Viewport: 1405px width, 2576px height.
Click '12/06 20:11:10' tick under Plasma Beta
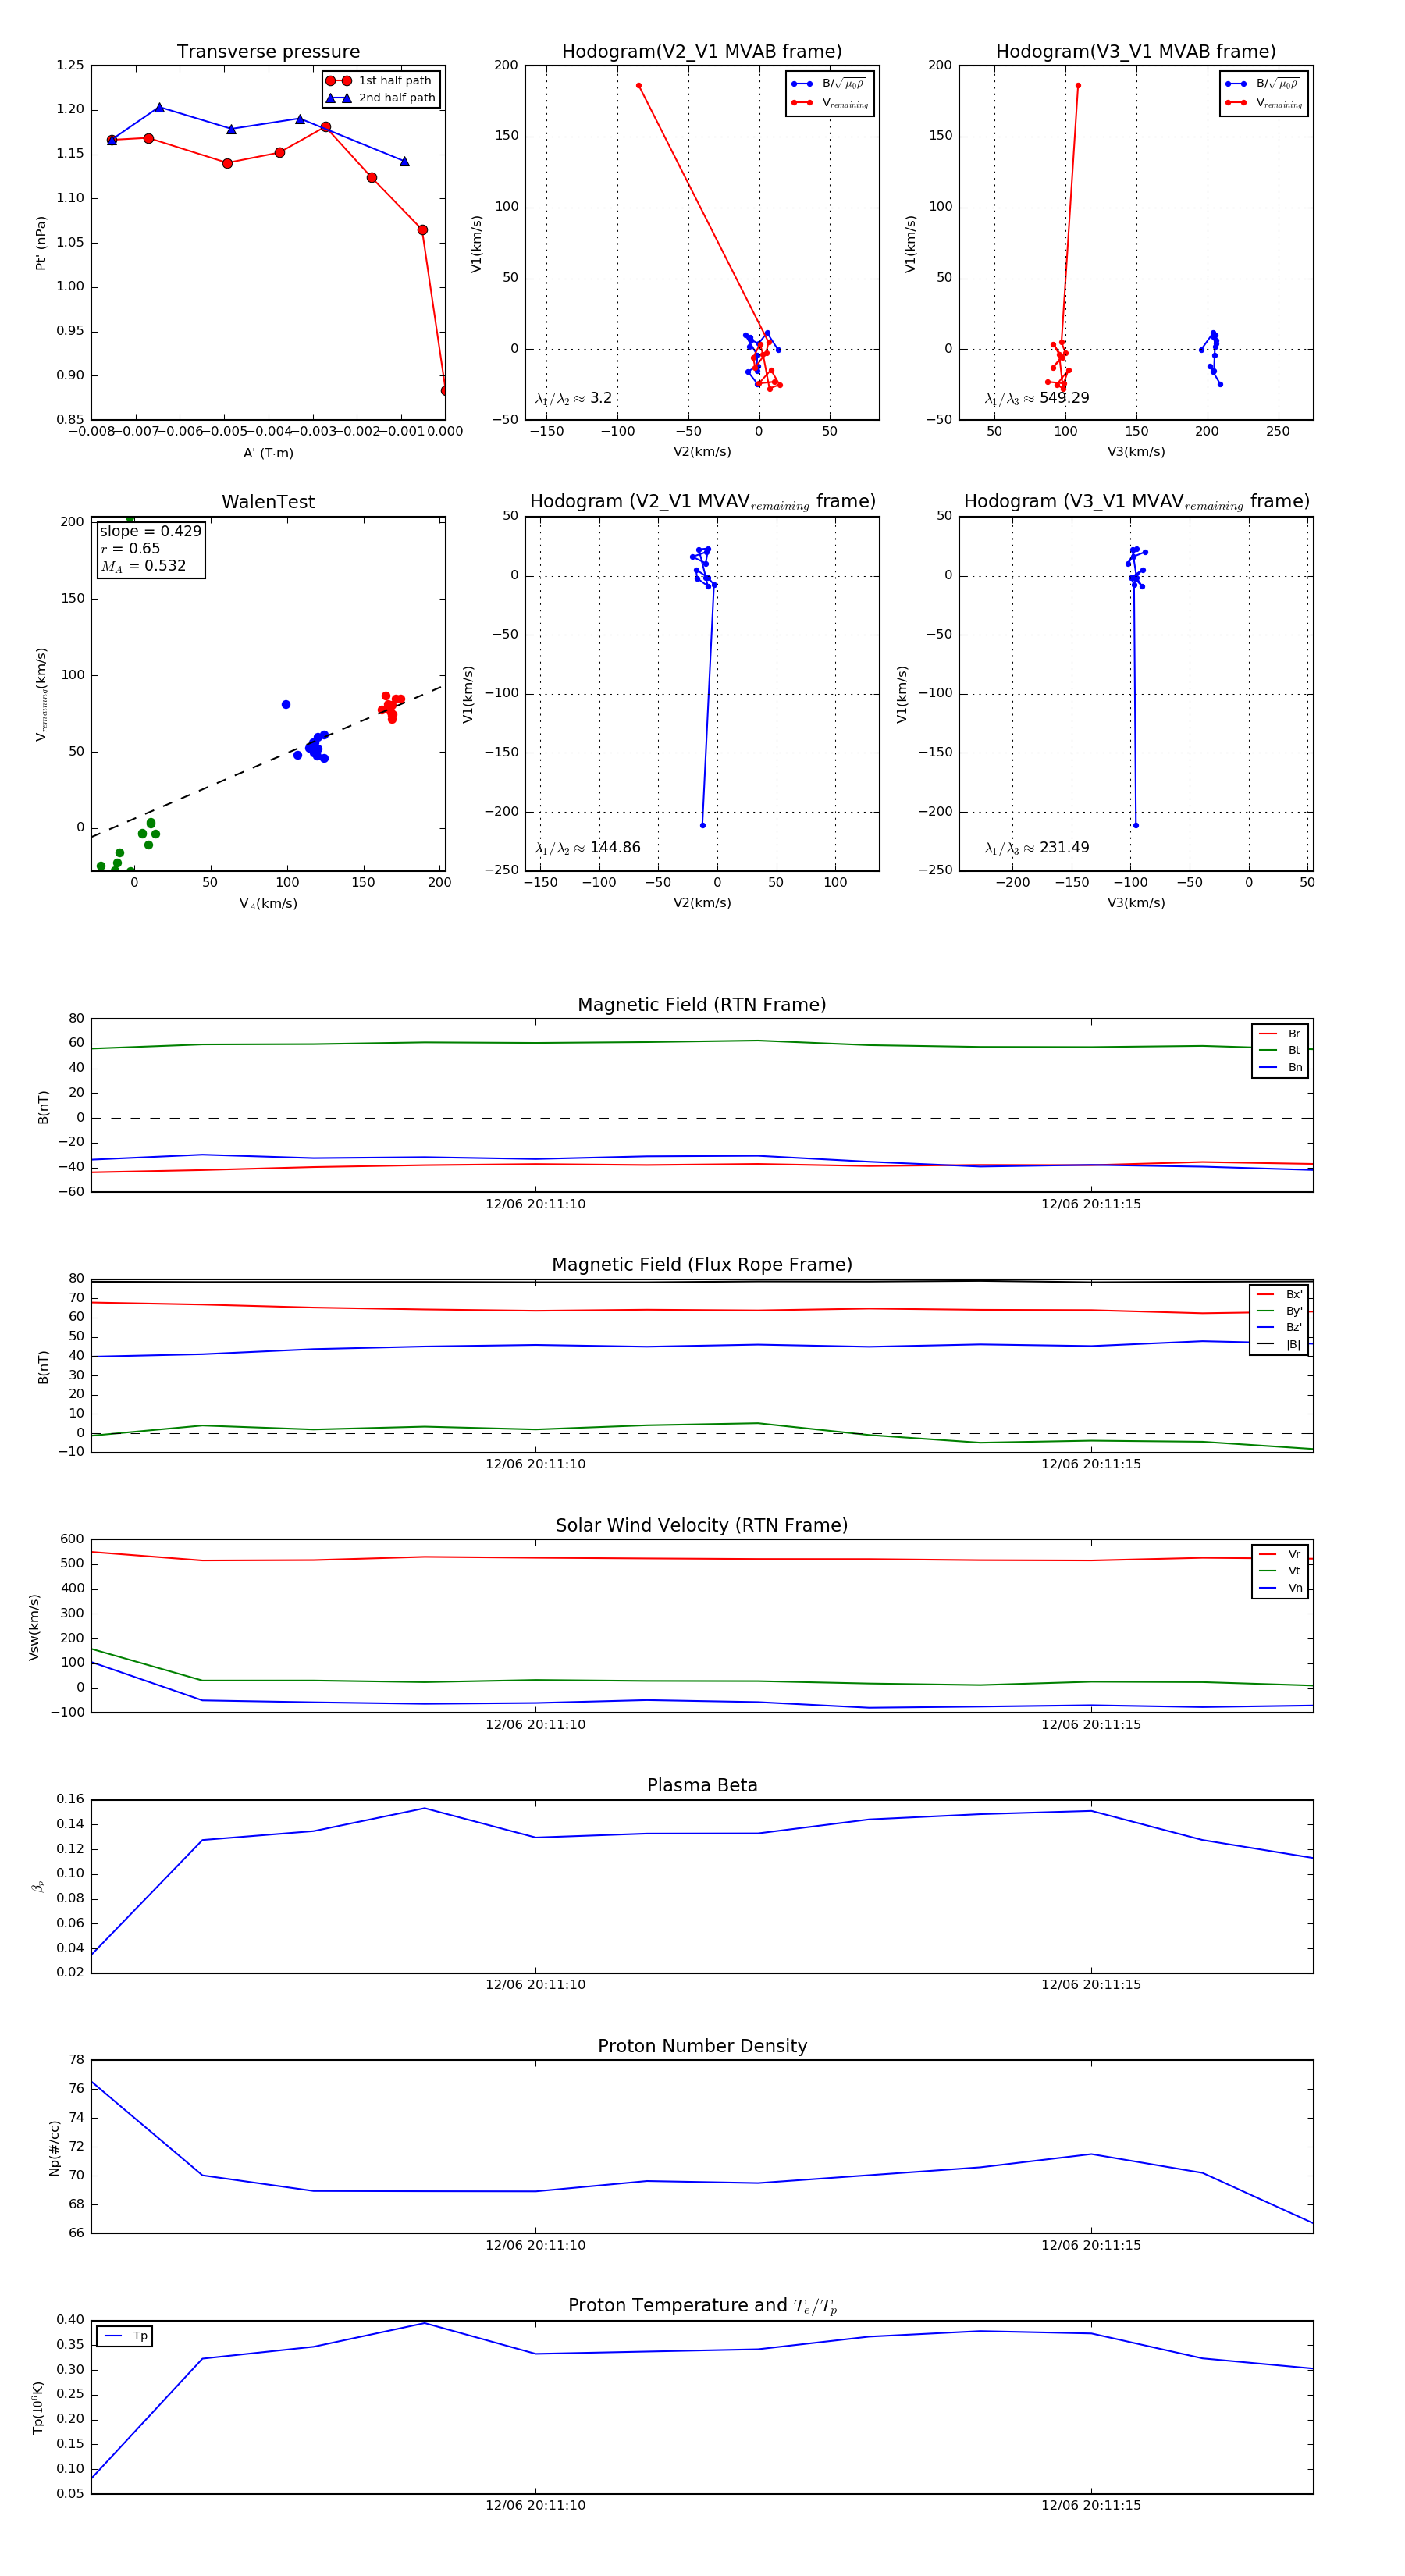[x=536, y=1984]
